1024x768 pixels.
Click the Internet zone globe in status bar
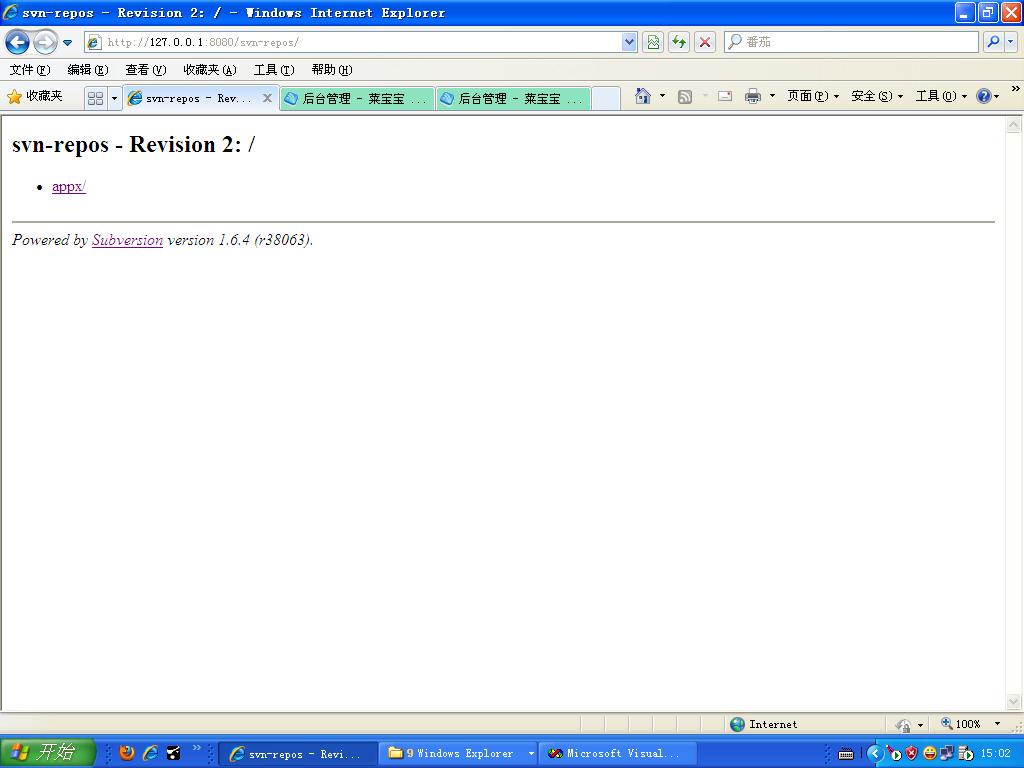pyautogui.click(x=737, y=724)
